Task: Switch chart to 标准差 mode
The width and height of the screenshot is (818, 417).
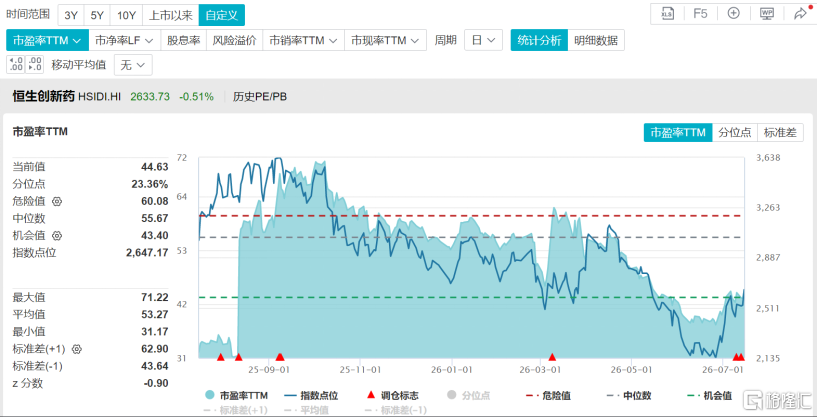Action: (x=780, y=132)
